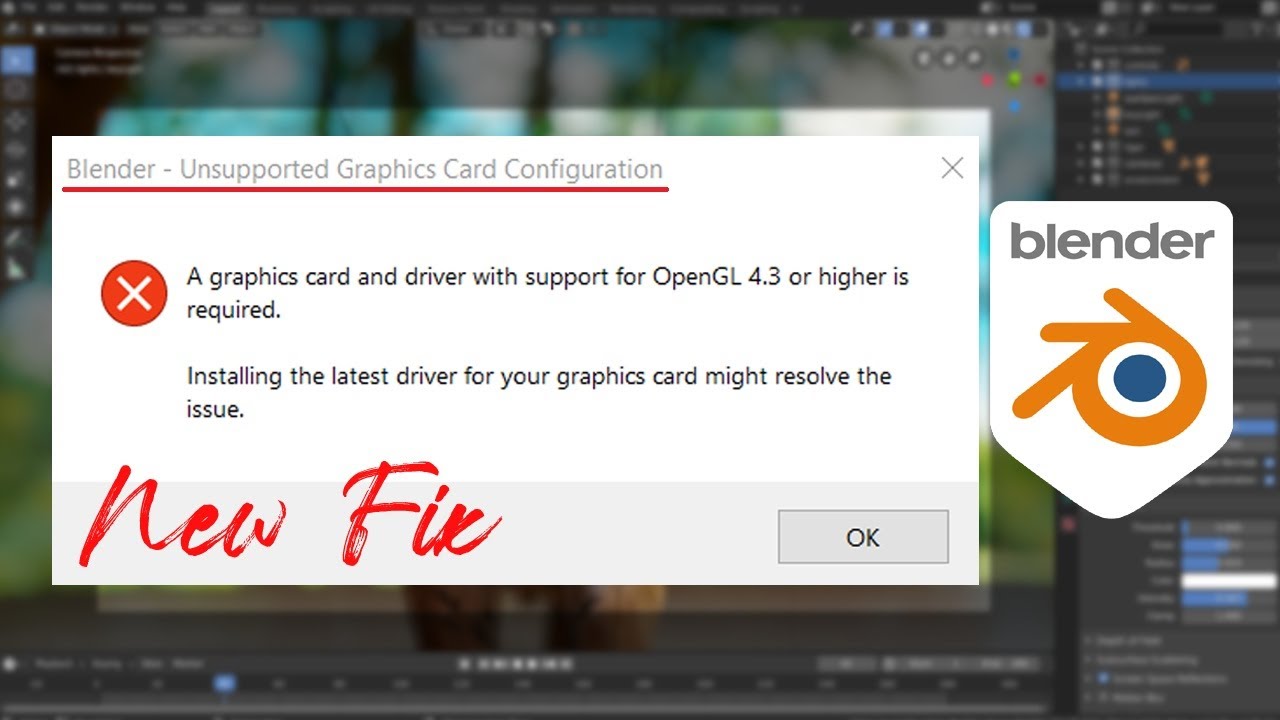Close the Unsupported Graphics Card Configuration dialog
Image resolution: width=1280 pixels, height=720 pixels.
coord(953,168)
